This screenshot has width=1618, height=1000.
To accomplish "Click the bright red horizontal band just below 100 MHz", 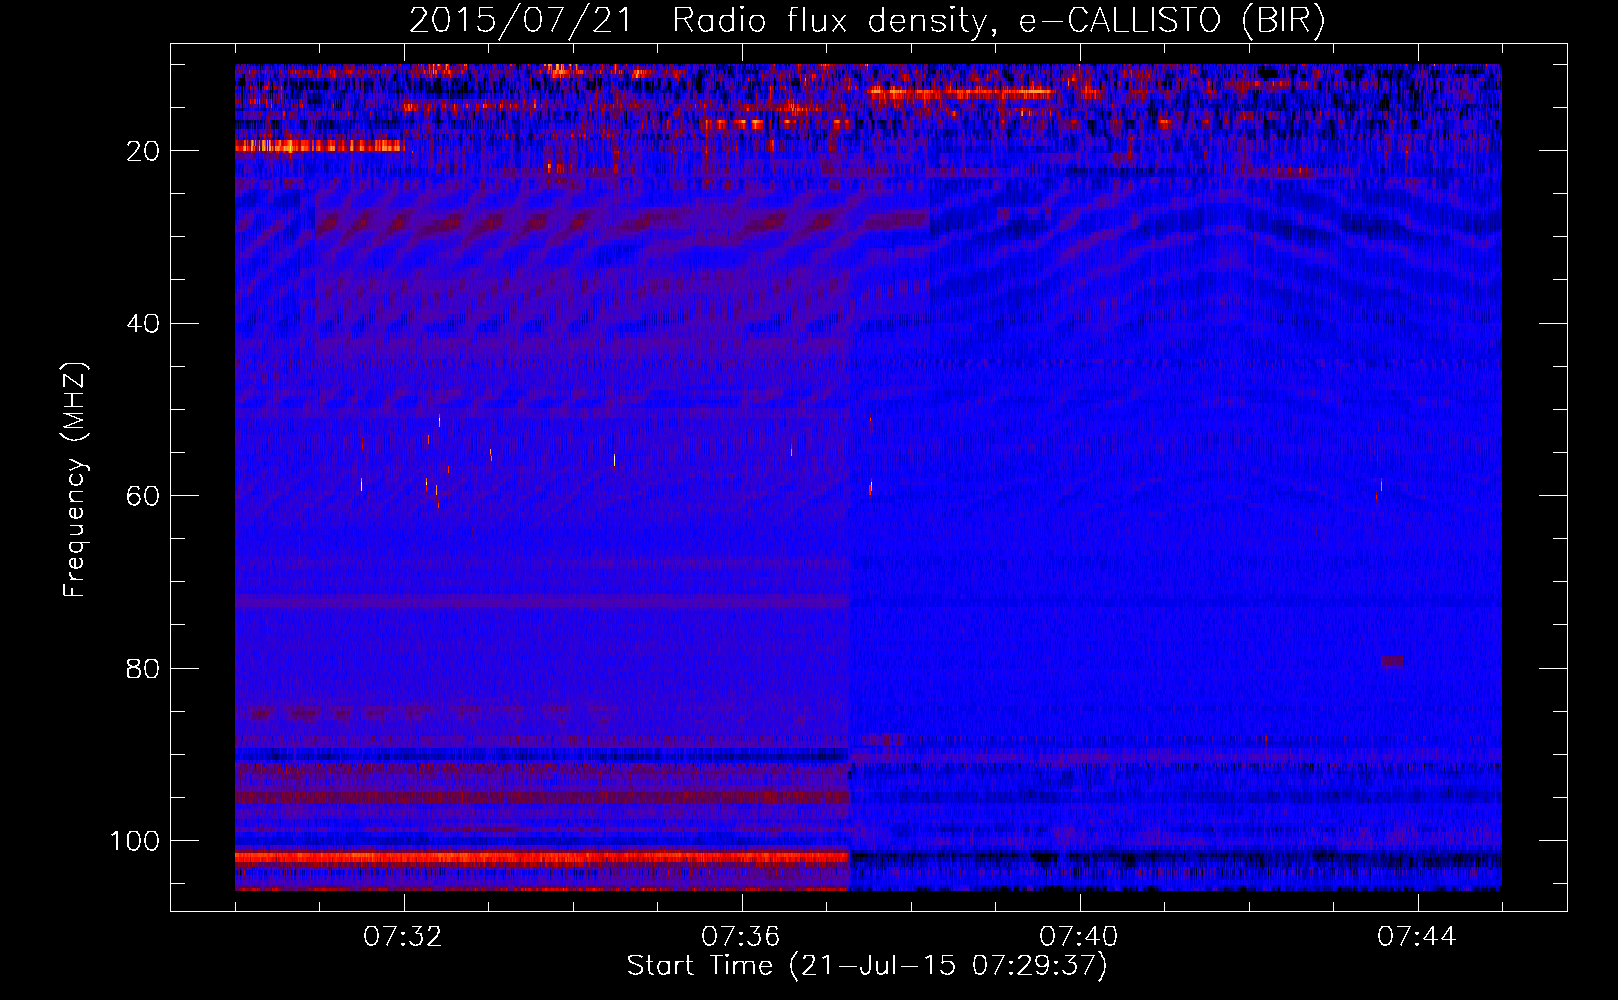I will [x=542, y=857].
